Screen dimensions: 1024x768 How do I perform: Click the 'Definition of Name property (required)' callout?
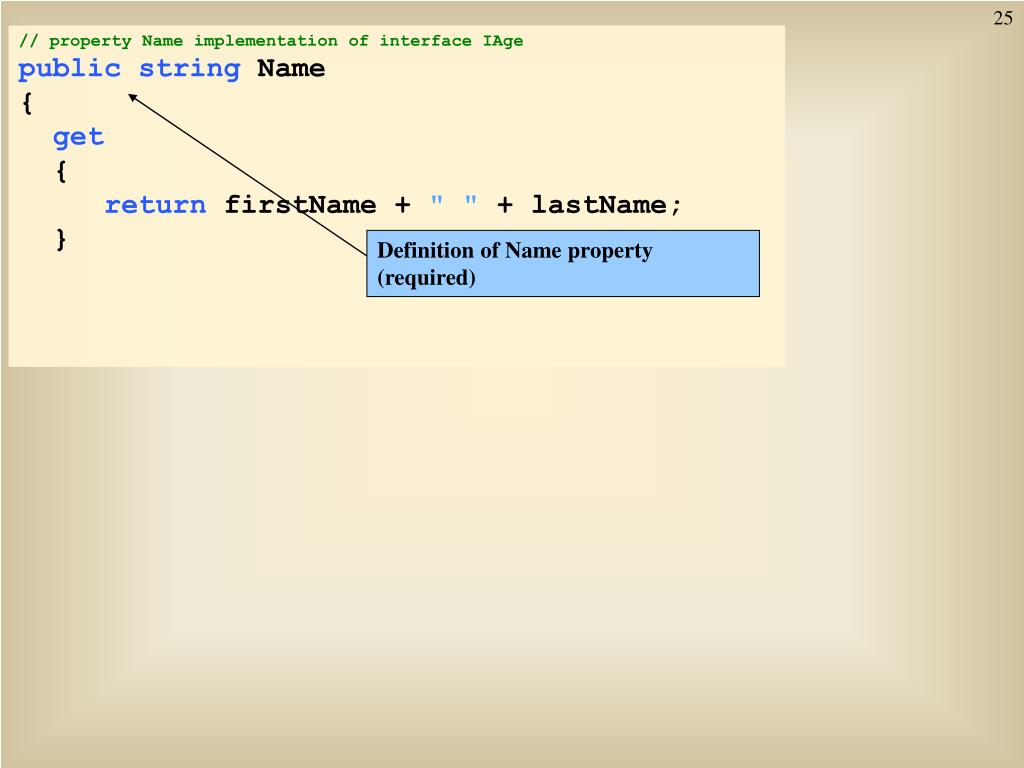pyautogui.click(x=563, y=264)
